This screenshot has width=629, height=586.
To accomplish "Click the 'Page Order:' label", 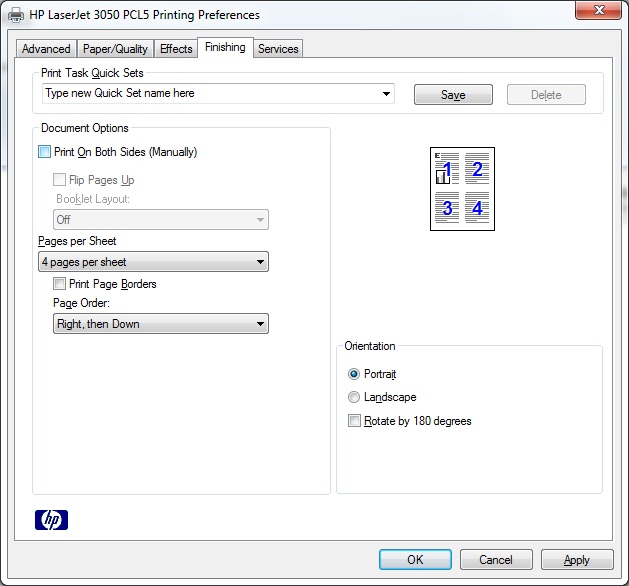I will click(81, 303).
